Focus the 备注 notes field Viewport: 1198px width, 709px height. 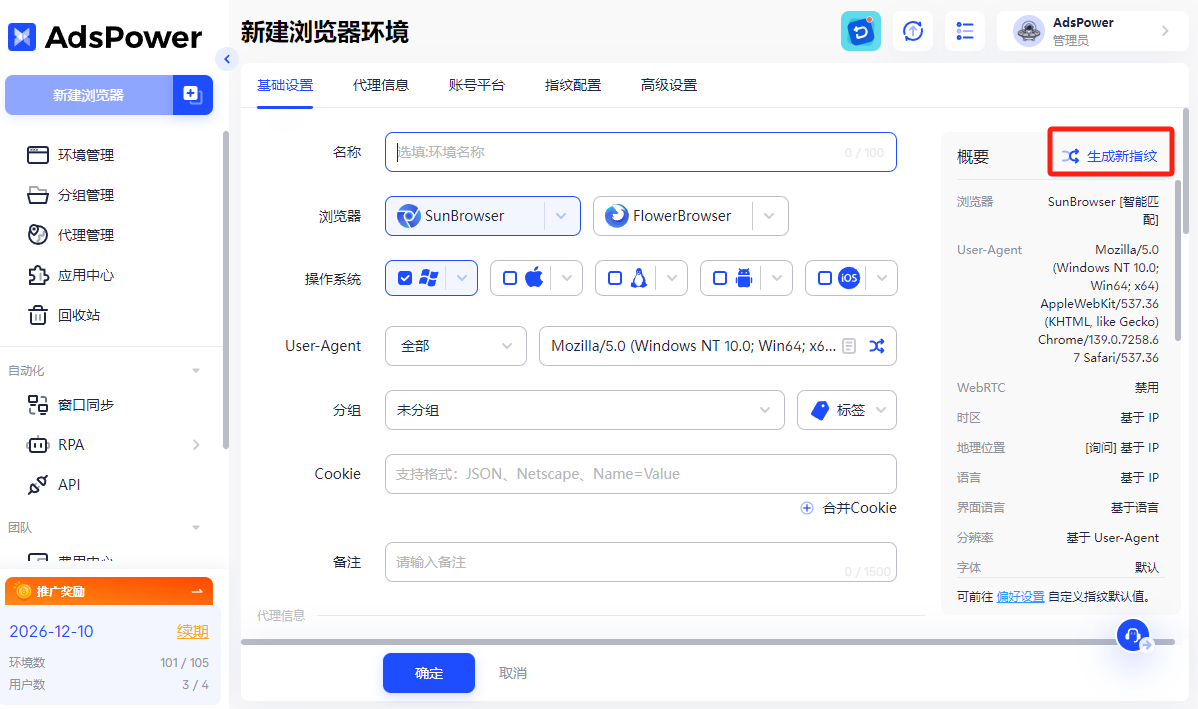point(640,562)
